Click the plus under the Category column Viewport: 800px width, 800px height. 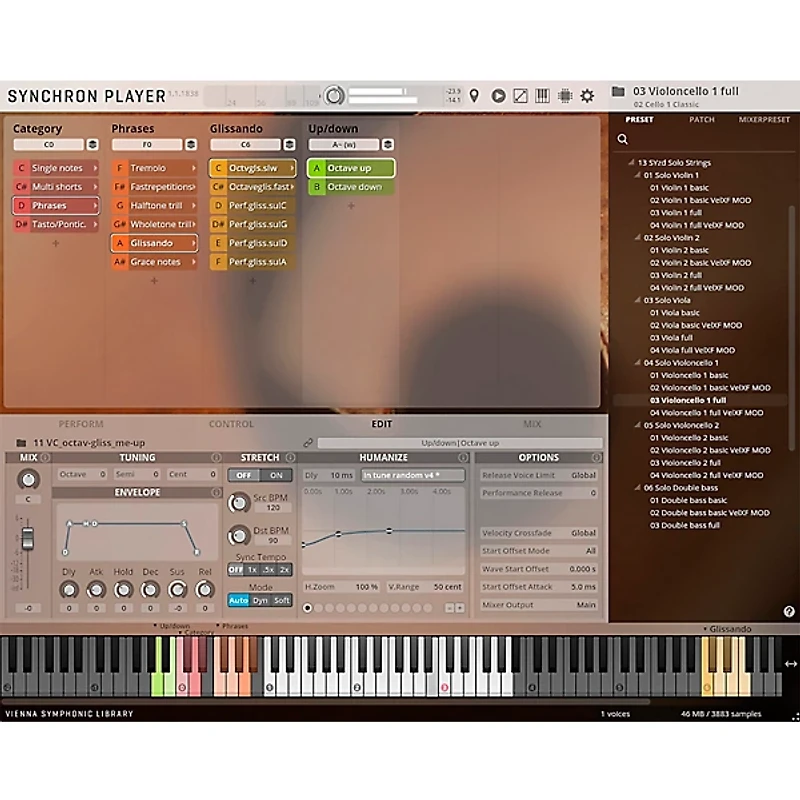[56, 243]
